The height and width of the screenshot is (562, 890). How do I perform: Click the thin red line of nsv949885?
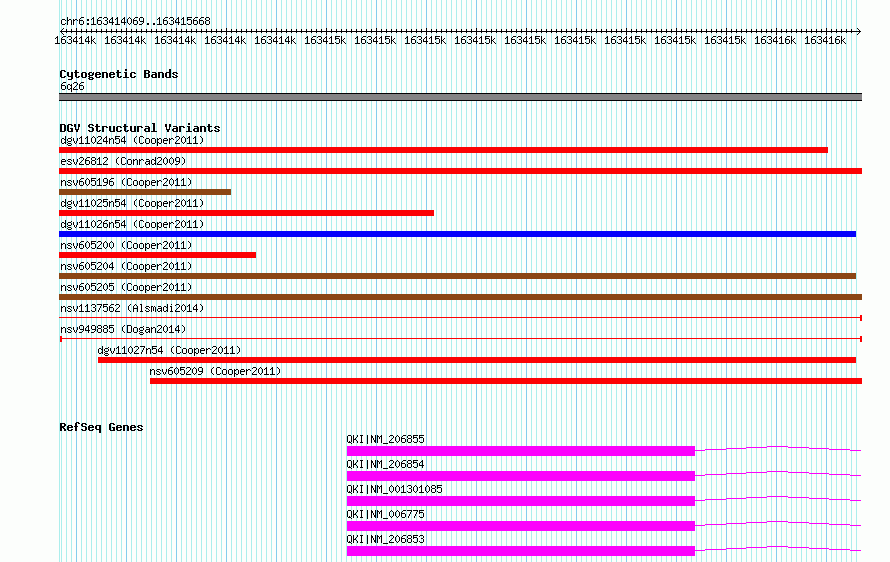pos(460,339)
